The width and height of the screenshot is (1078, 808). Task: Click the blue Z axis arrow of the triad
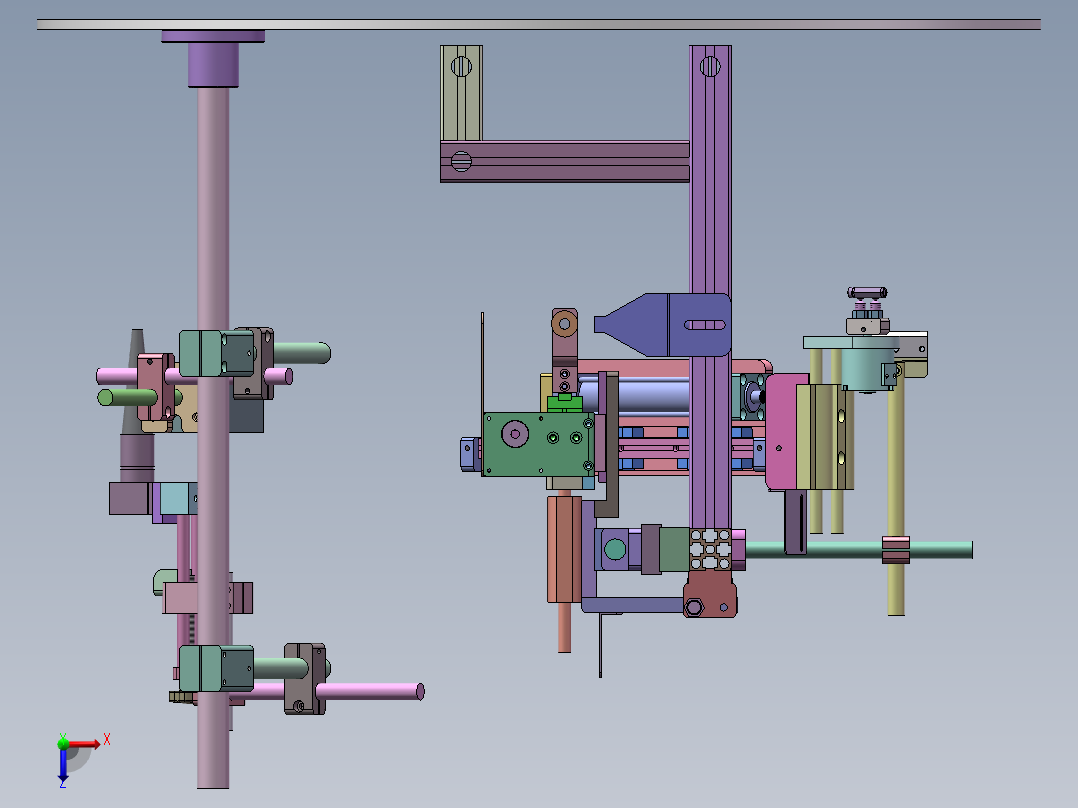point(63,765)
